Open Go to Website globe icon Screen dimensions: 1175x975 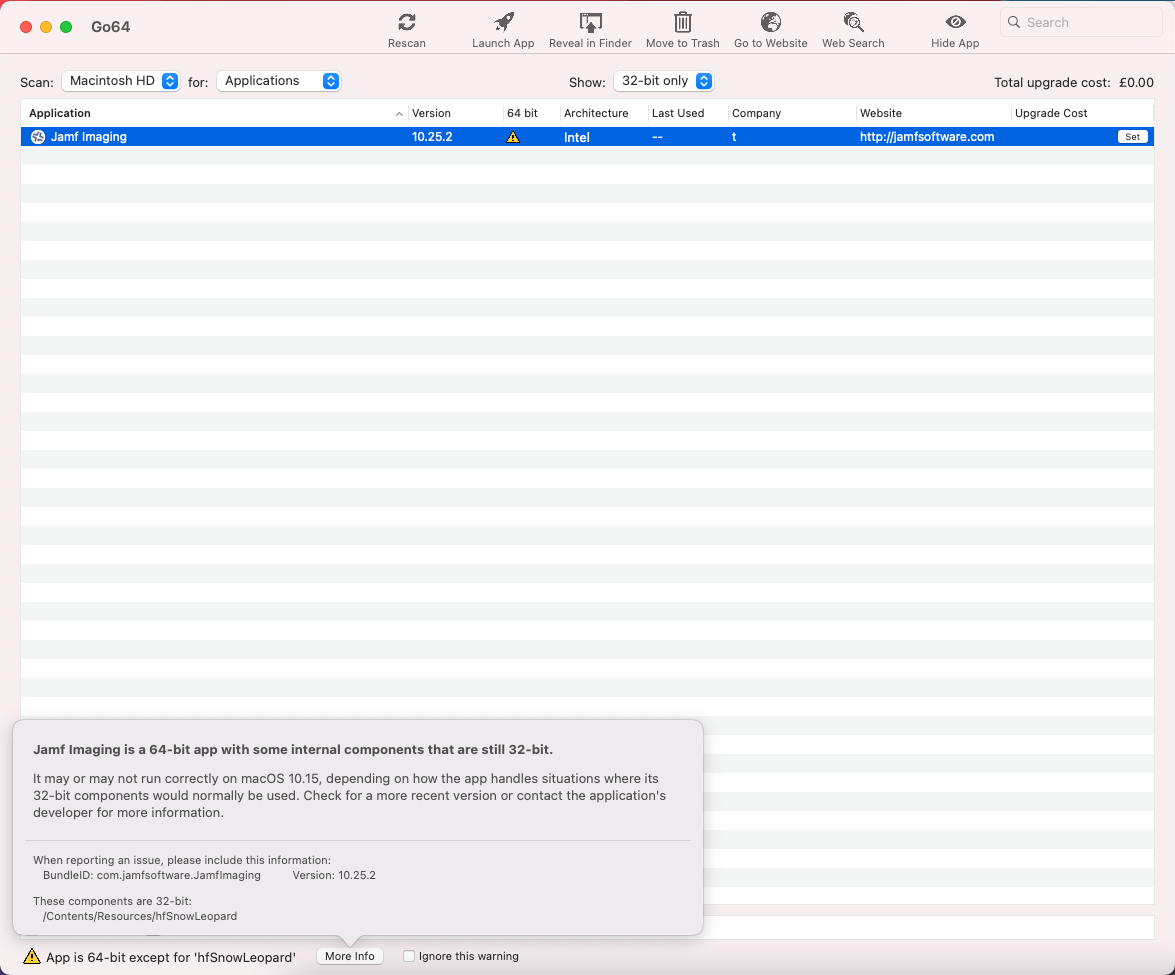pos(770,23)
